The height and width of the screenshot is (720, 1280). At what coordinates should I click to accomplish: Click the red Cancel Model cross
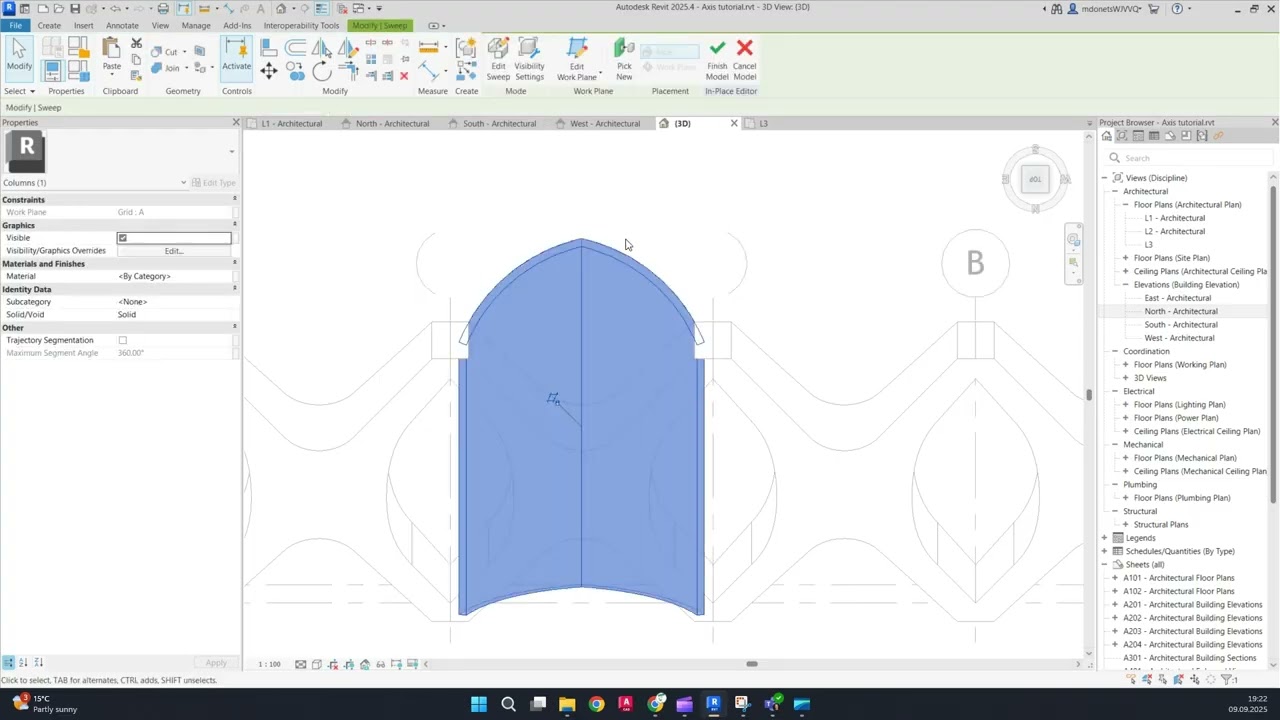744,60
